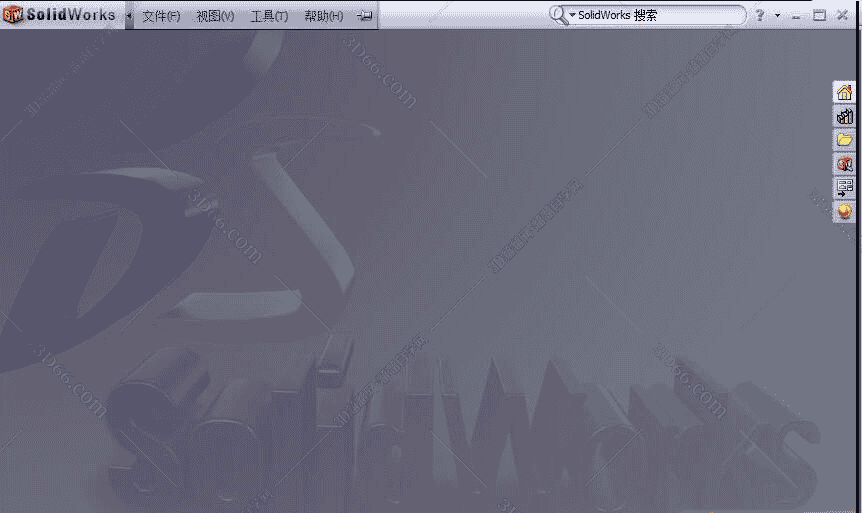This screenshot has width=862, height=513.
Task: Click into the SolidWorks 搜索 field
Action: point(660,16)
